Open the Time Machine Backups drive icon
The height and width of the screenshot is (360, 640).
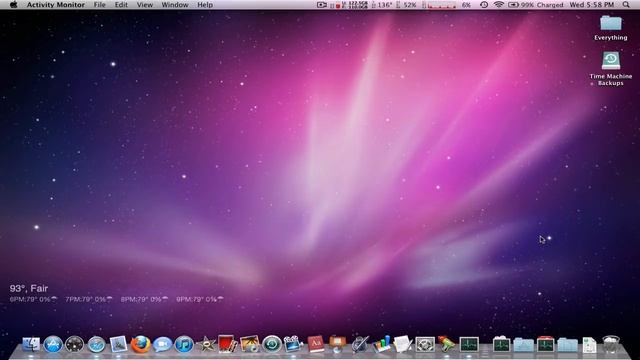611,61
